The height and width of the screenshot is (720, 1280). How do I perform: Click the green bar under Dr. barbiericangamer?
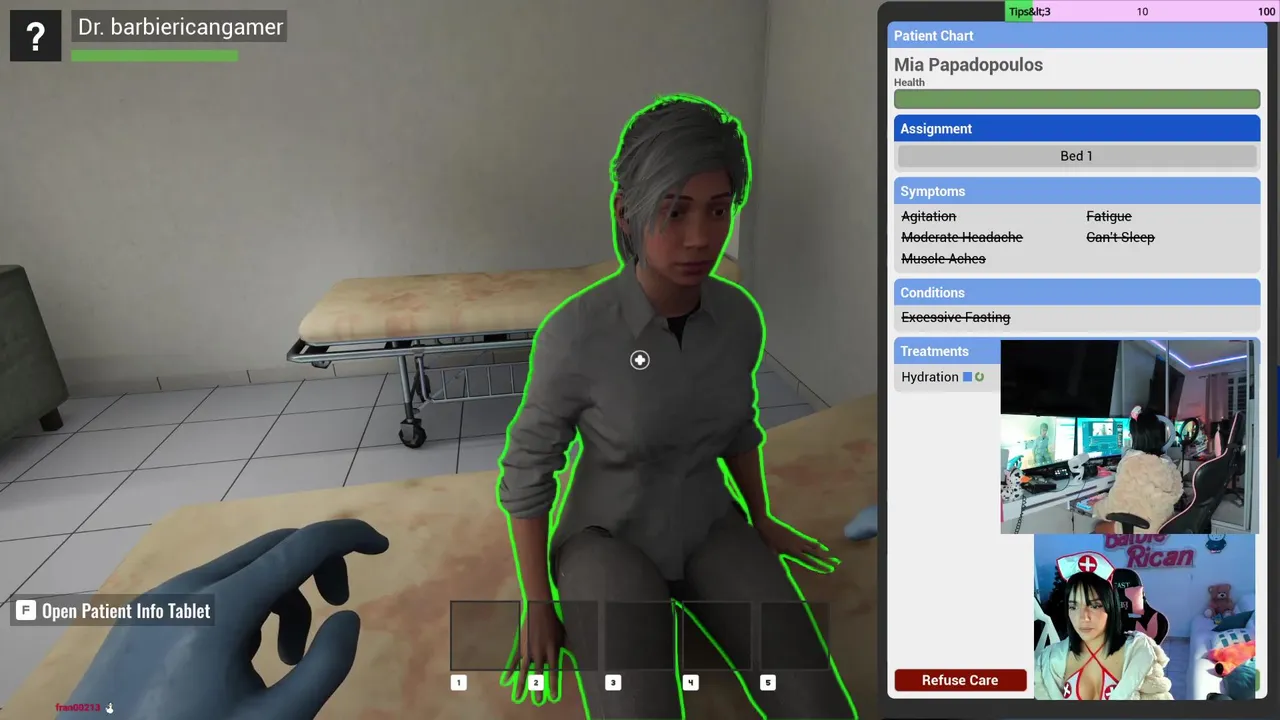(154, 56)
